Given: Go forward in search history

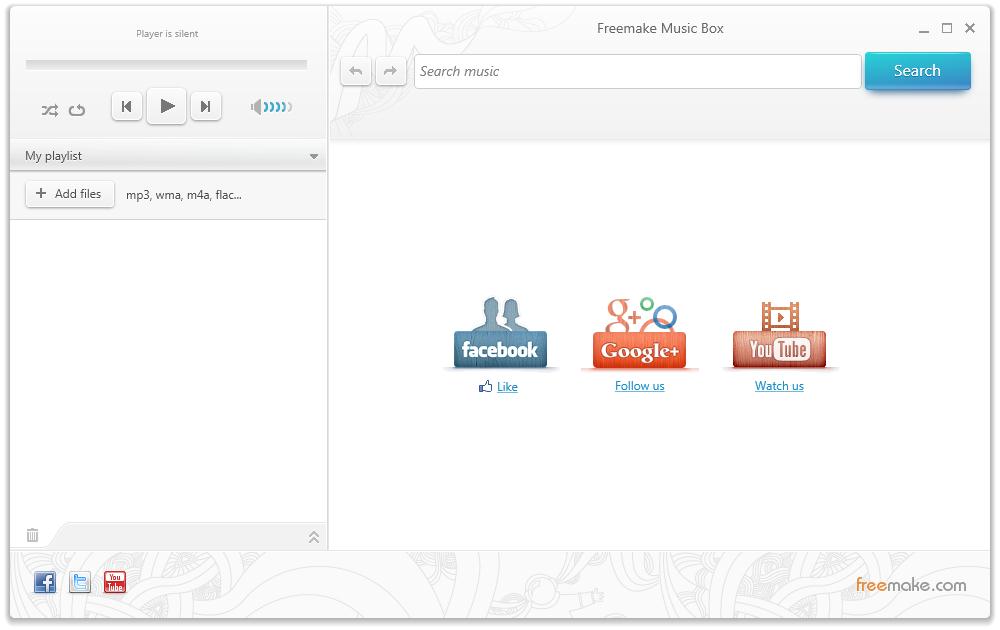Looking at the screenshot, I should (x=390, y=71).
